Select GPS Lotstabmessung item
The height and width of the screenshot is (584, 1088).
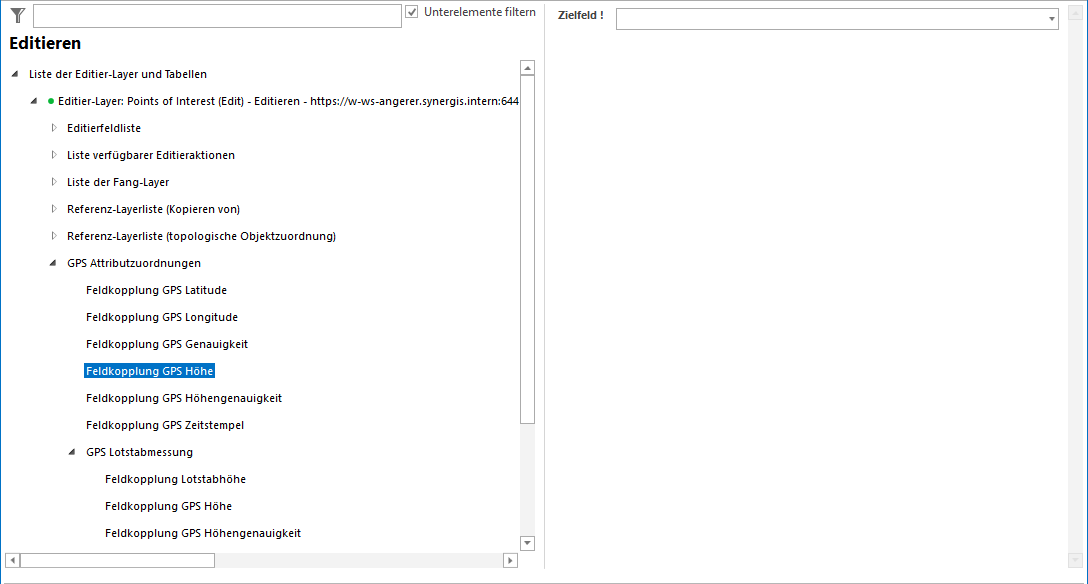click(x=139, y=453)
